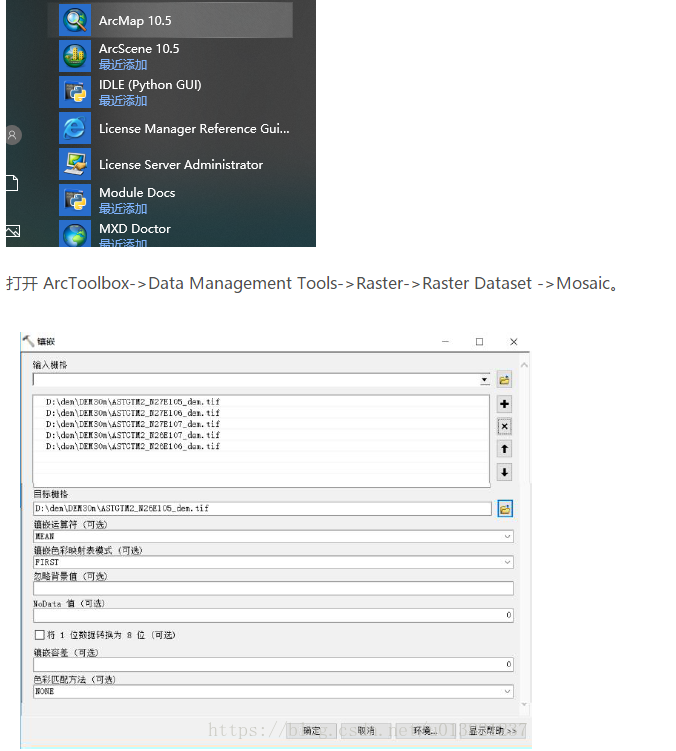Click the IDLE Python icon
This screenshot has width=676, height=751.
75,92
